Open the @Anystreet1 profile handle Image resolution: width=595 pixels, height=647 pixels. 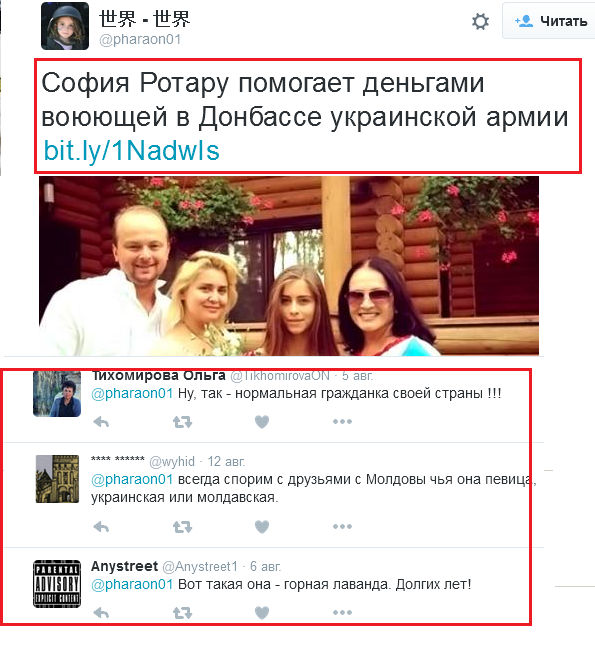[200, 567]
